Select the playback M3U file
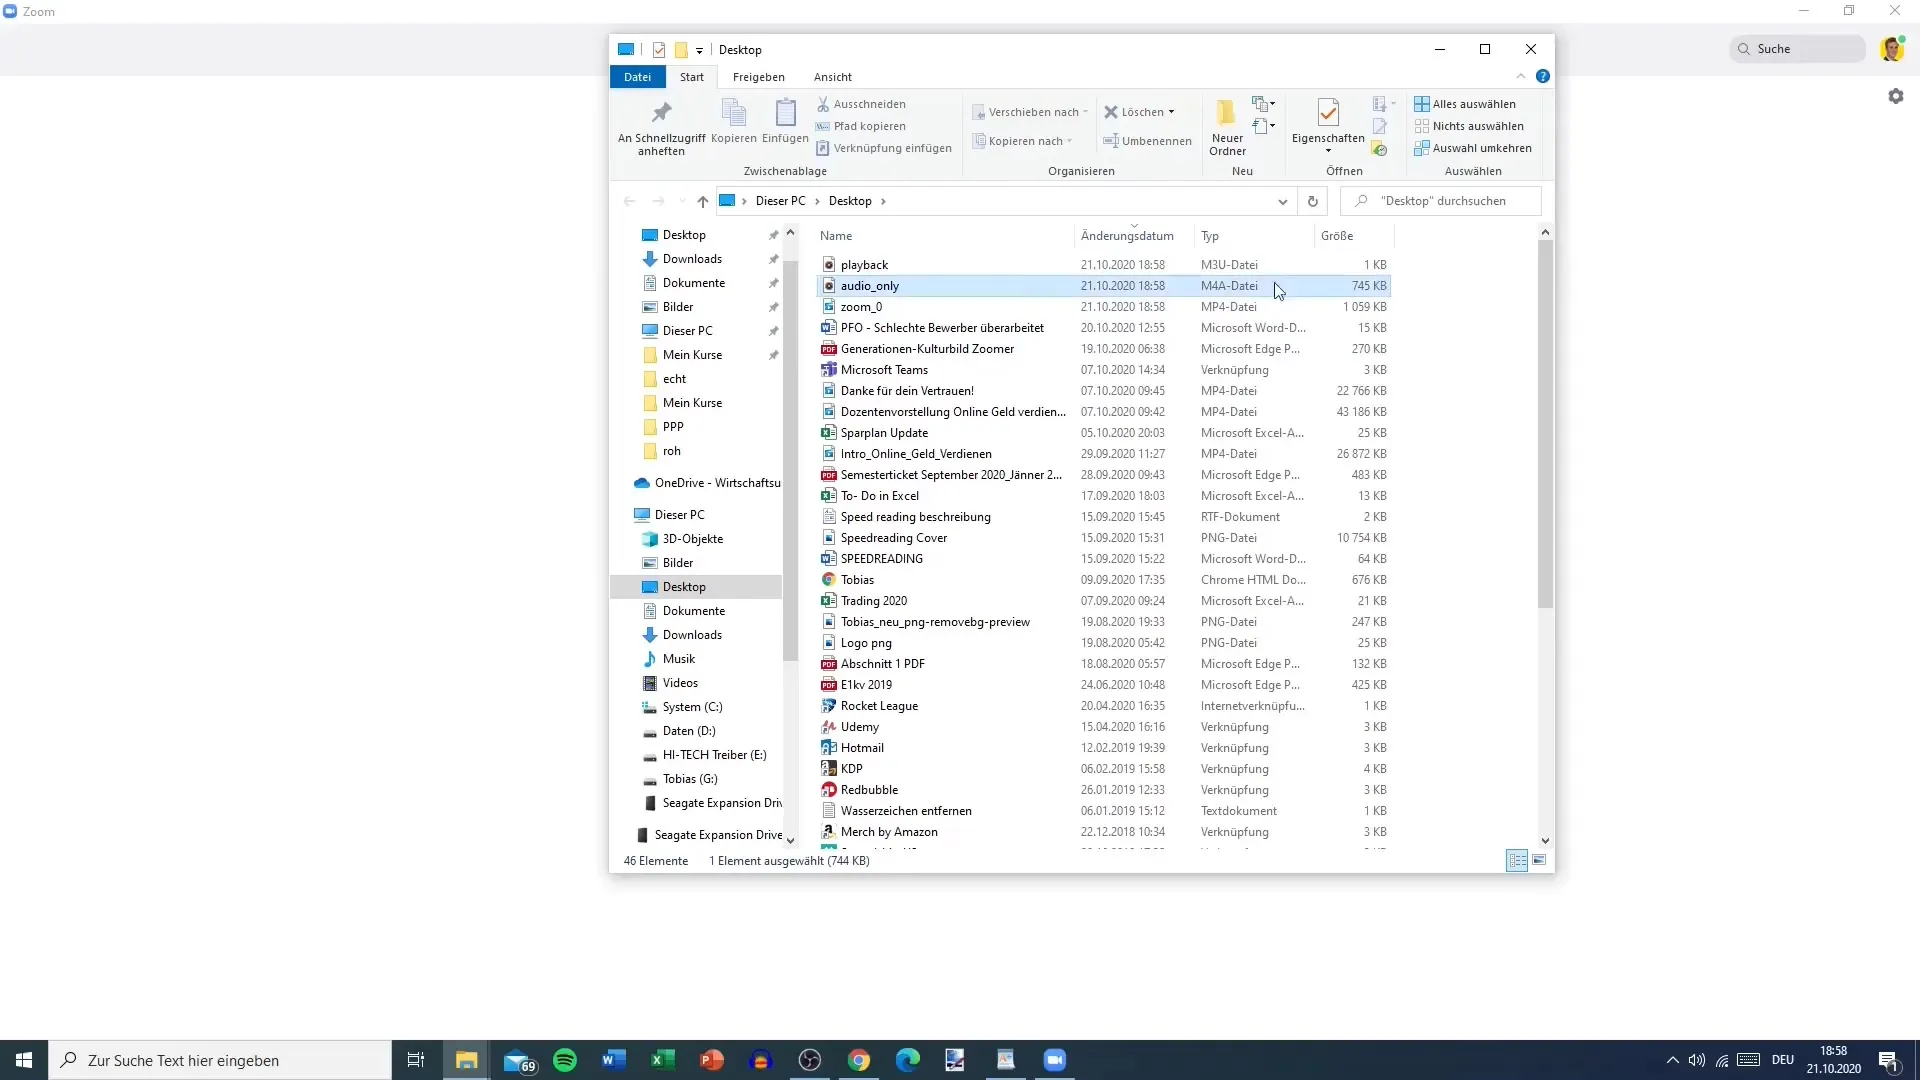 click(x=1104, y=265)
